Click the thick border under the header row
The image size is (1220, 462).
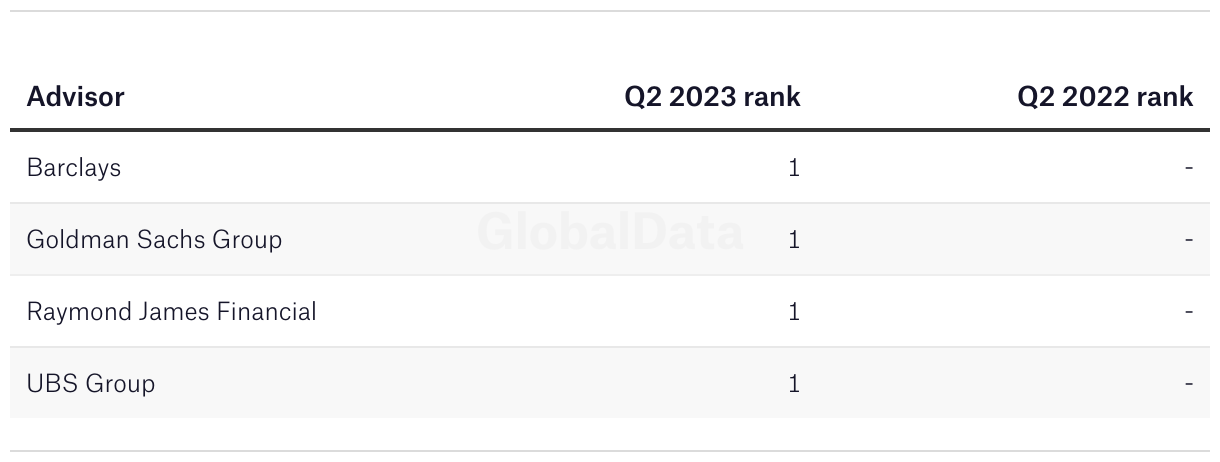coord(610,130)
